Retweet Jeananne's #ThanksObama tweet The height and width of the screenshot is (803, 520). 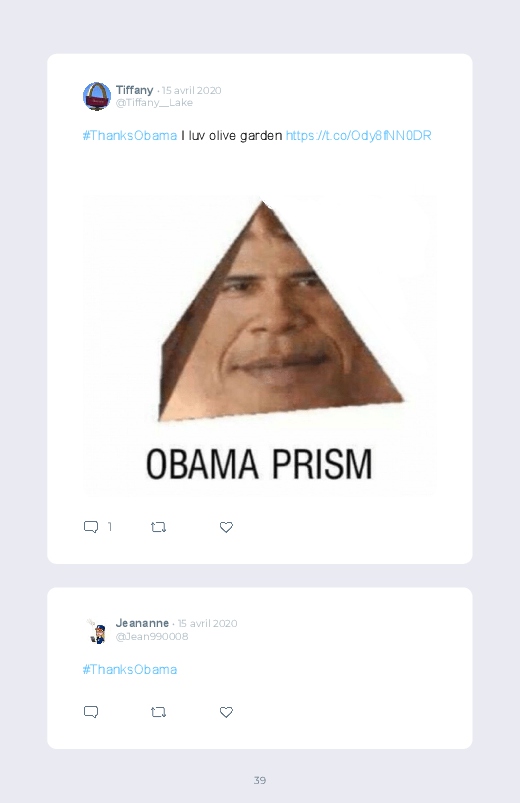point(158,712)
